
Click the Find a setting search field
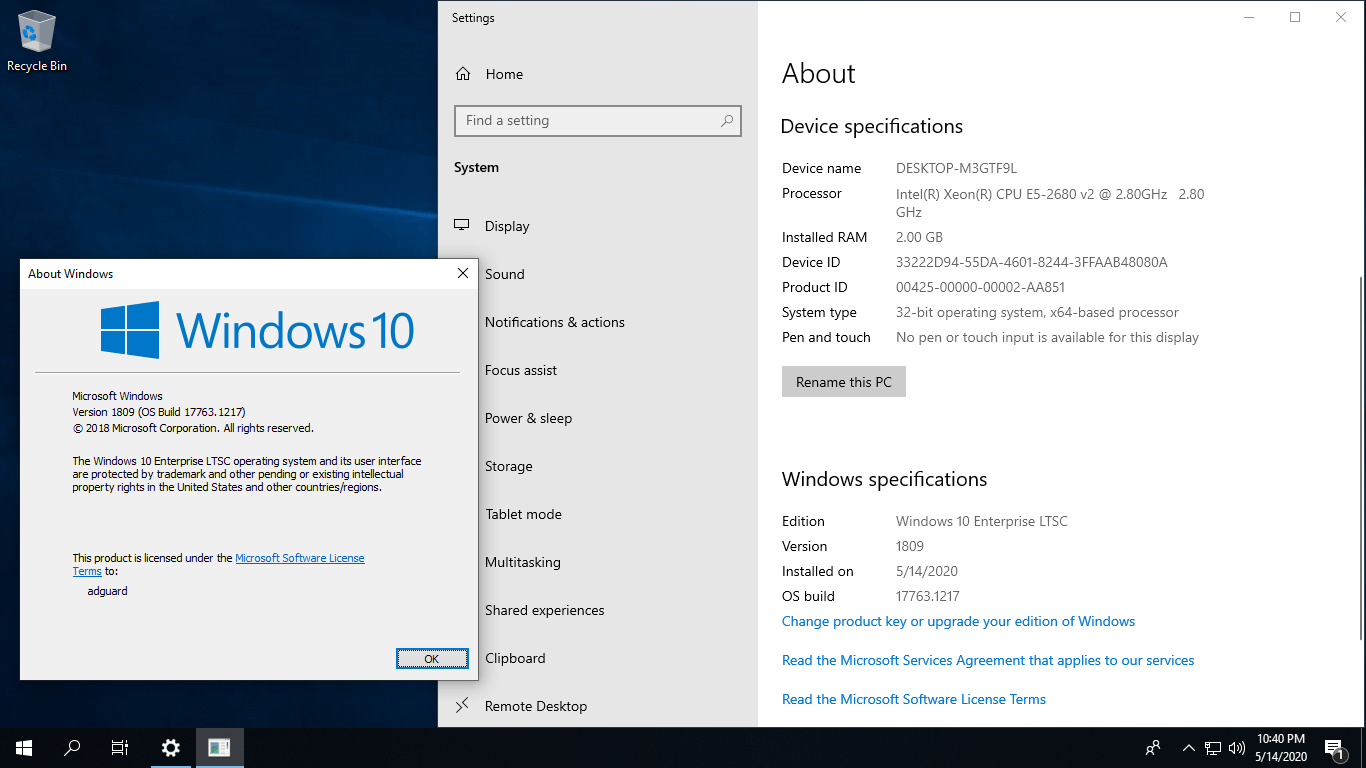pos(598,121)
